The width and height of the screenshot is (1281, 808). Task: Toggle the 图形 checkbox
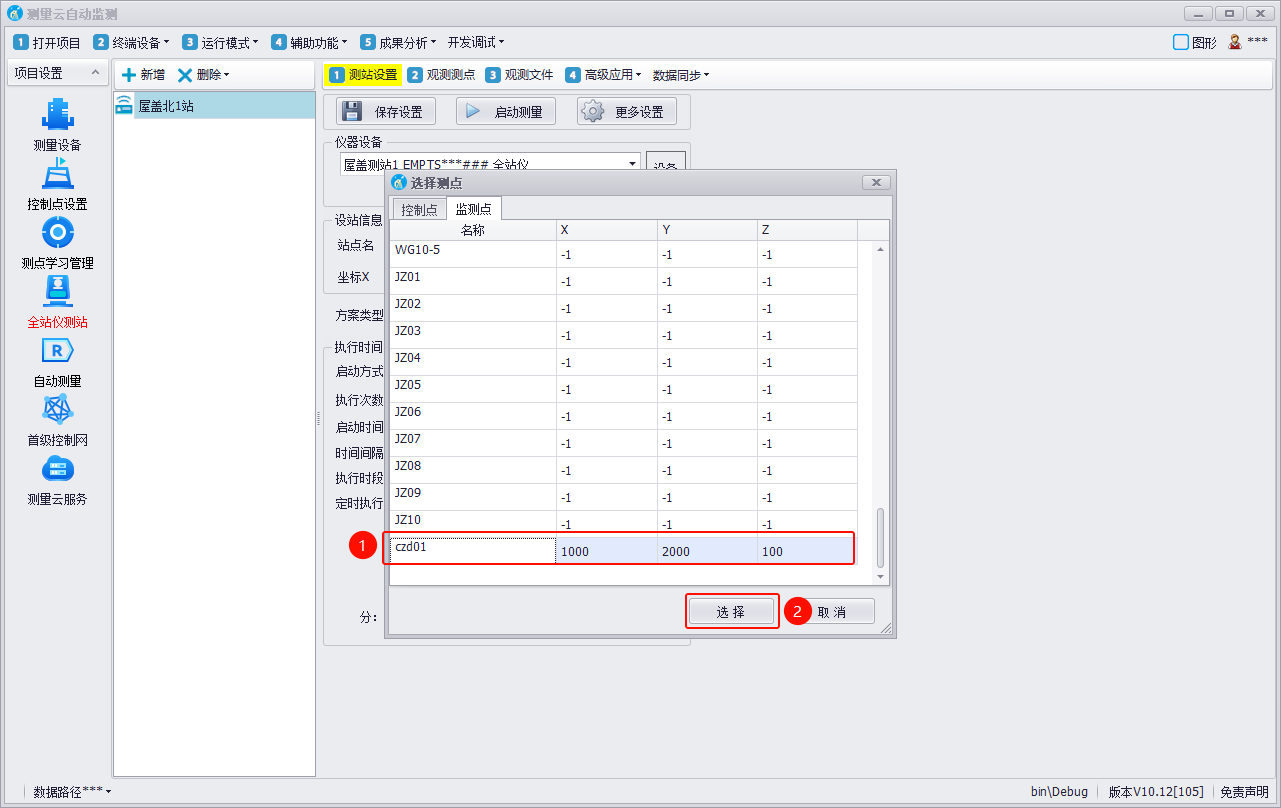pos(1181,42)
